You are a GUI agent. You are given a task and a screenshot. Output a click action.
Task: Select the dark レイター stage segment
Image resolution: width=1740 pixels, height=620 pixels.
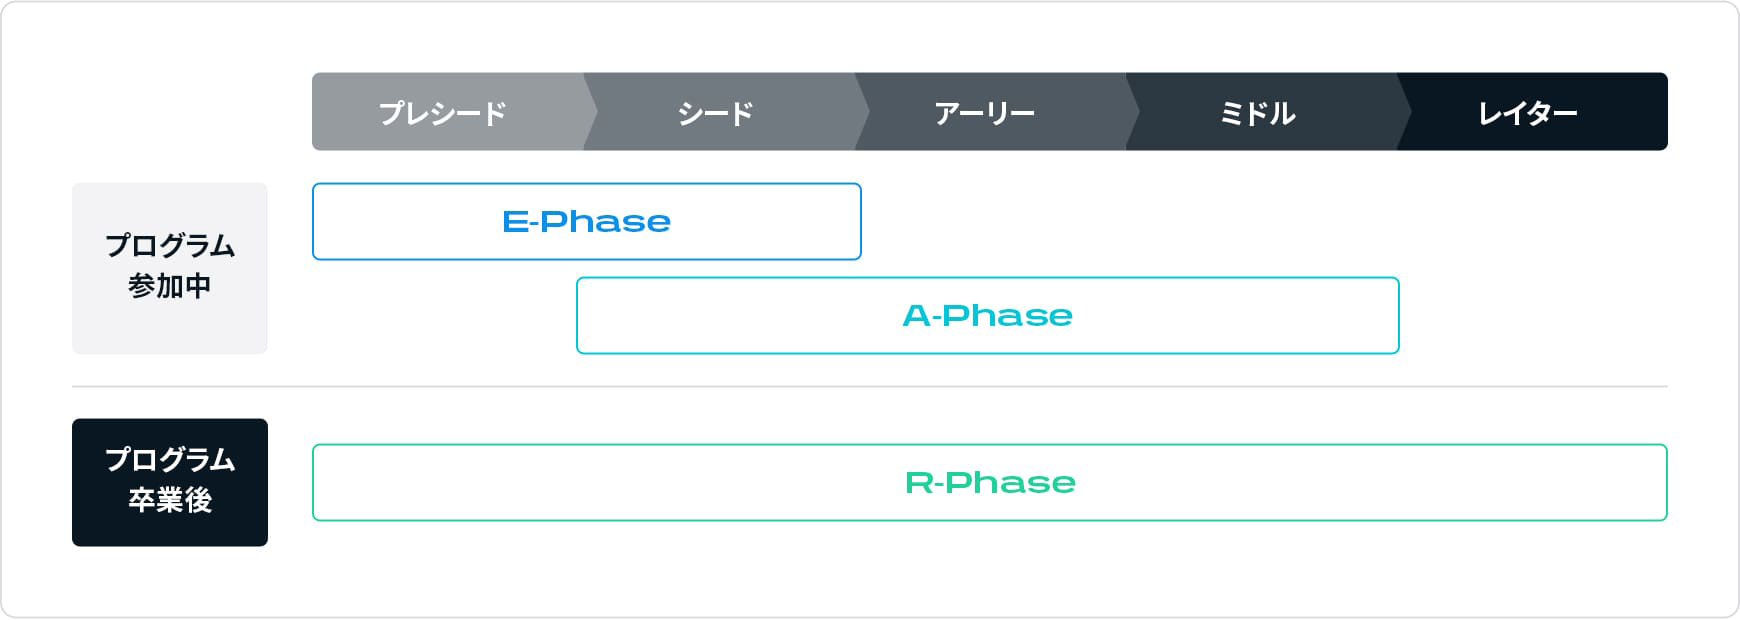point(1532,112)
